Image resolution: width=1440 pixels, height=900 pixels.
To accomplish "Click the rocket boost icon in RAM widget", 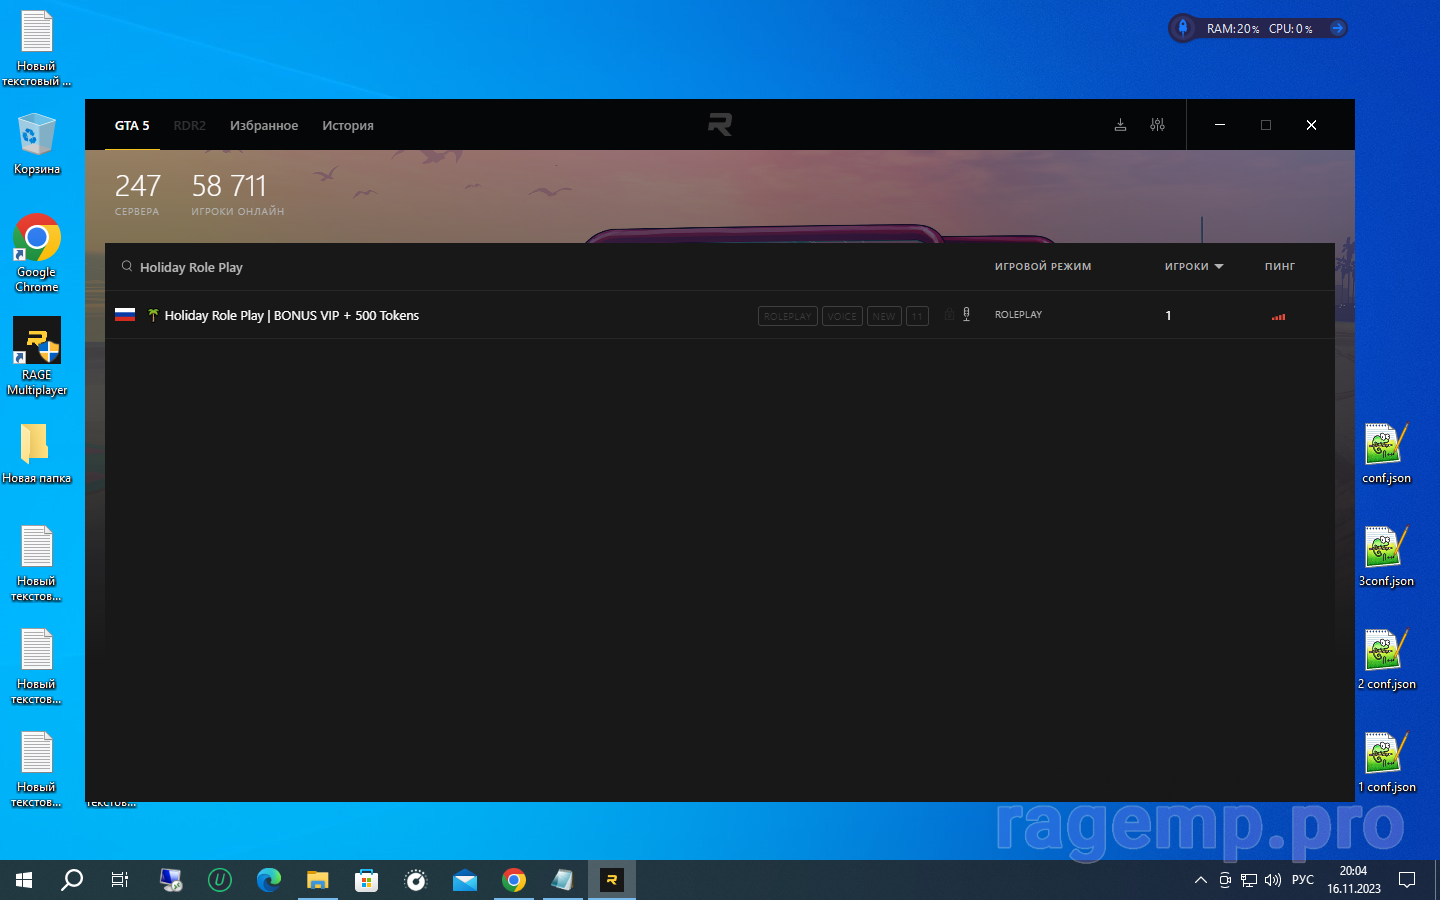I will (x=1183, y=28).
